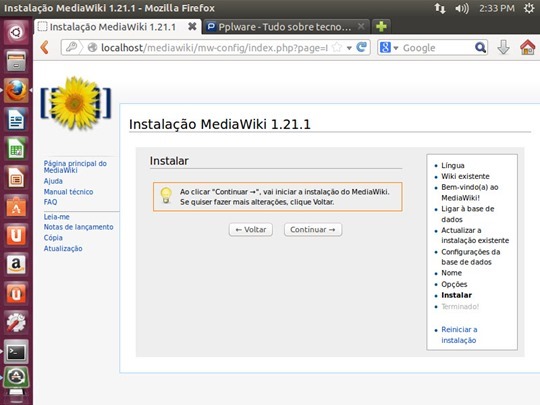
Task: Open the Cópia link
Action: coord(53,238)
